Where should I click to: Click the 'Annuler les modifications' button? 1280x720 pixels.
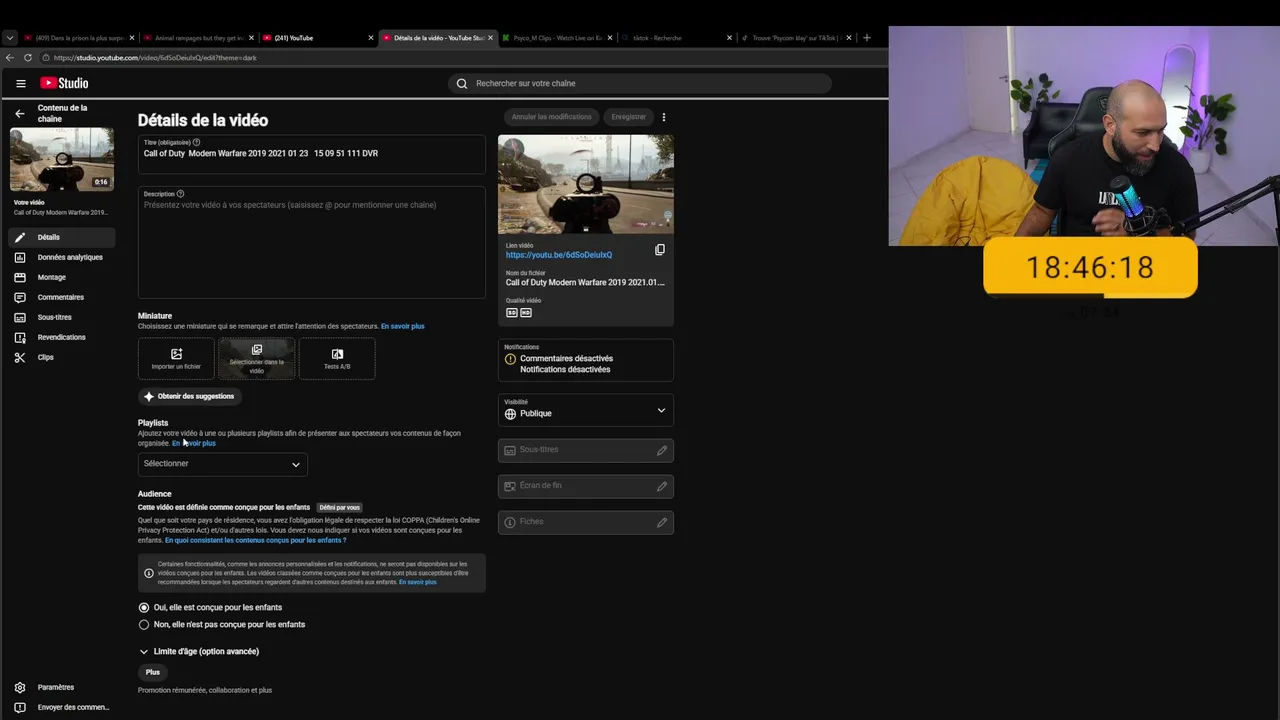pyautogui.click(x=552, y=117)
